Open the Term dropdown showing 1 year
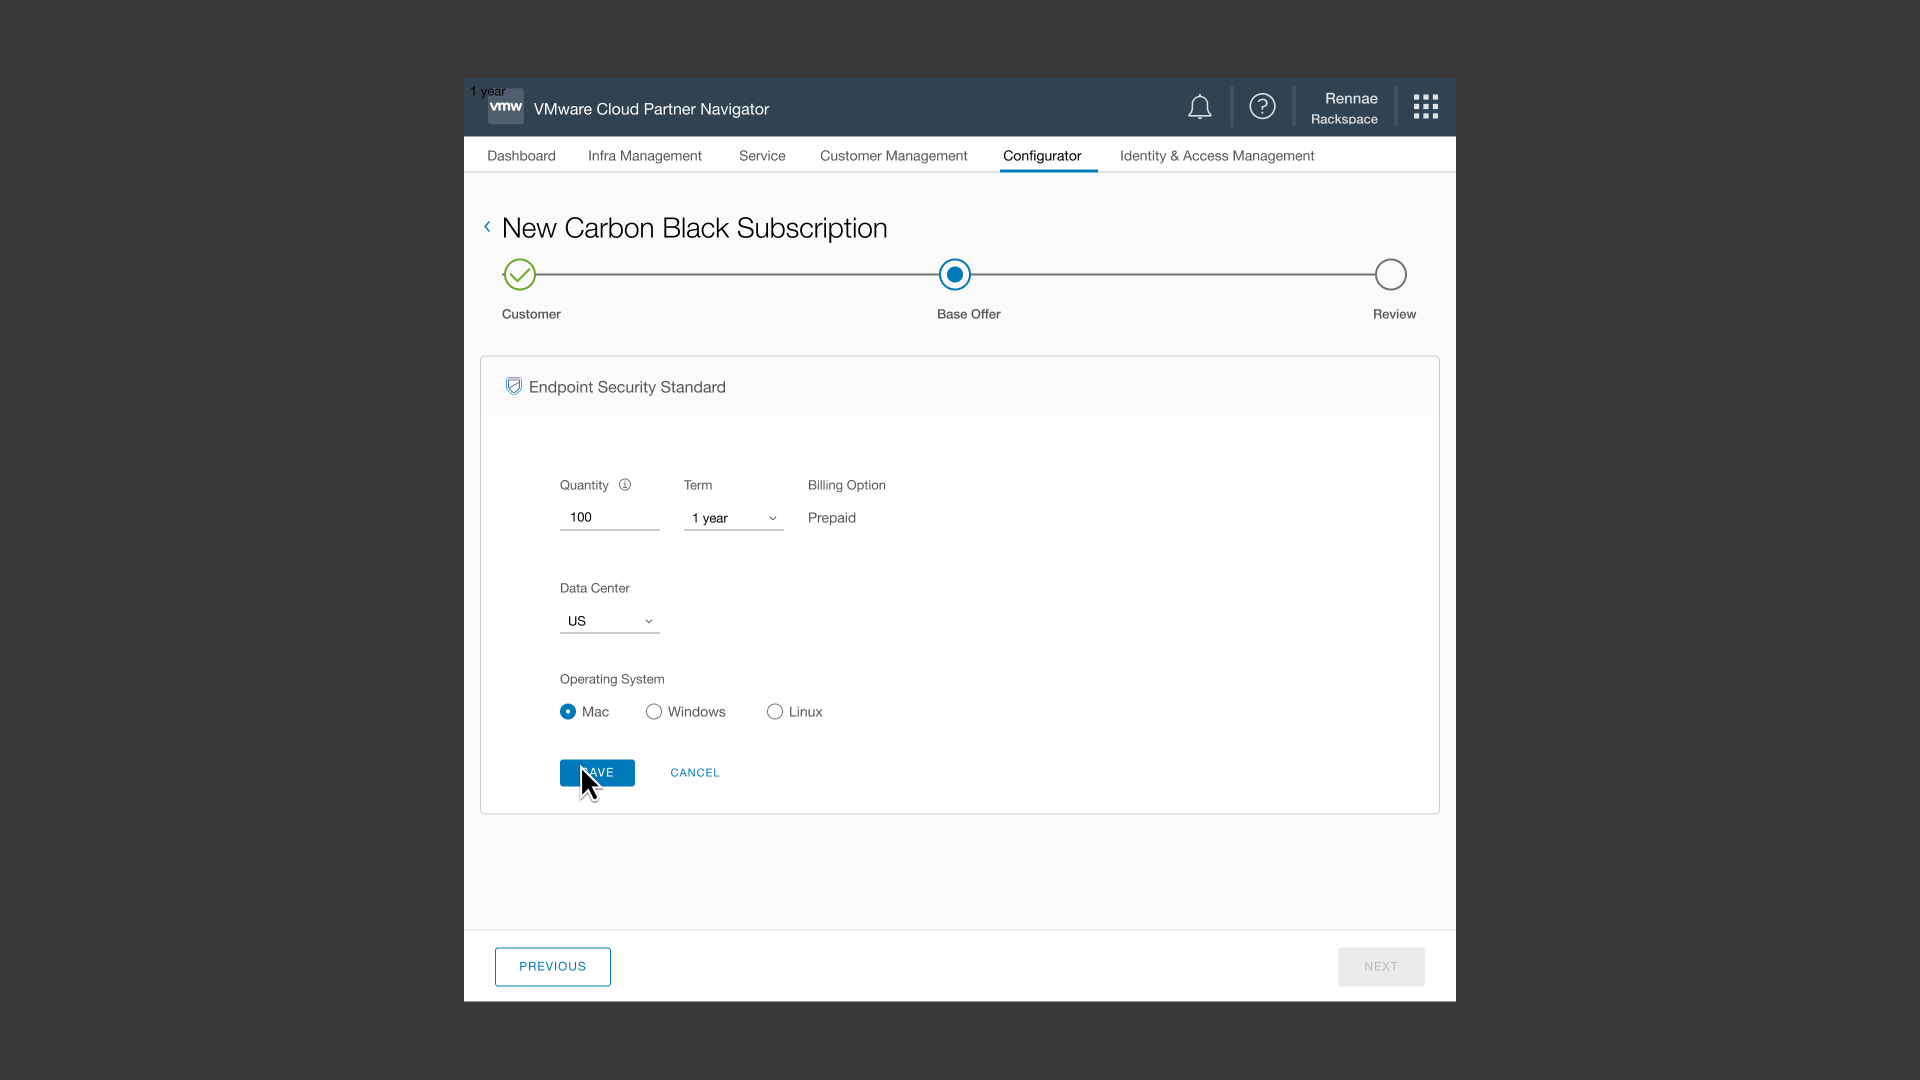This screenshot has width=1920, height=1080. 733,518
